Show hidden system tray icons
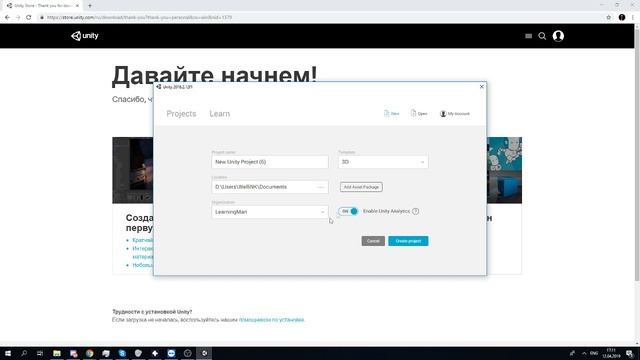 tap(584, 353)
